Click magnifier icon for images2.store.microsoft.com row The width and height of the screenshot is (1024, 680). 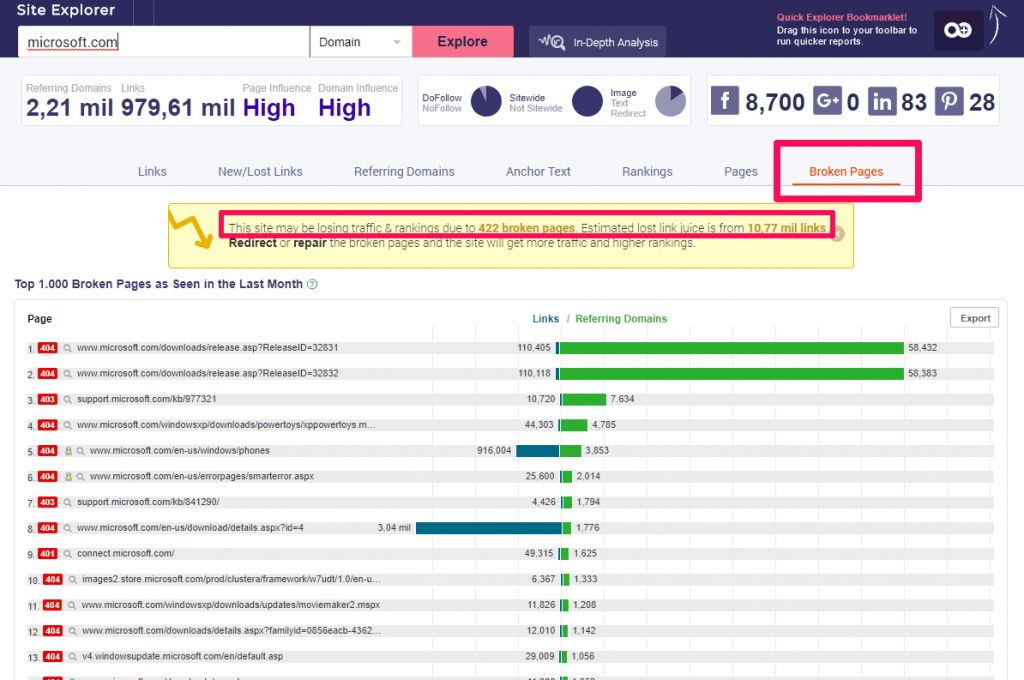pos(72,579)
